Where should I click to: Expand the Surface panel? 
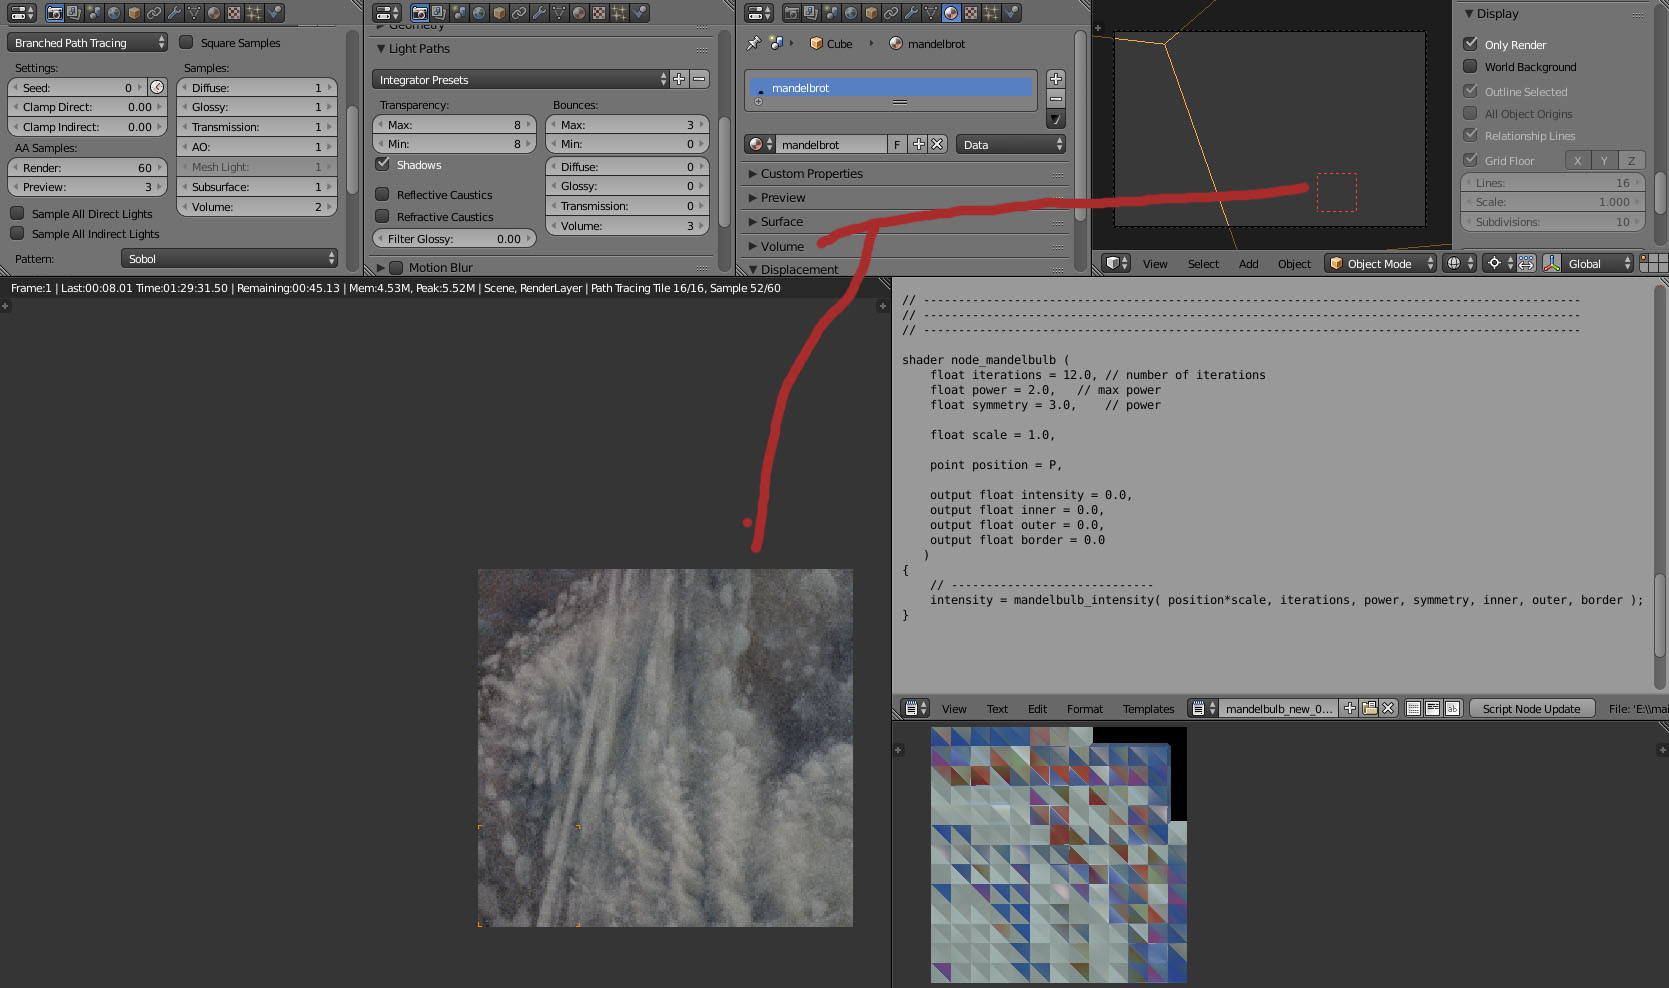[x=781, y=222]
